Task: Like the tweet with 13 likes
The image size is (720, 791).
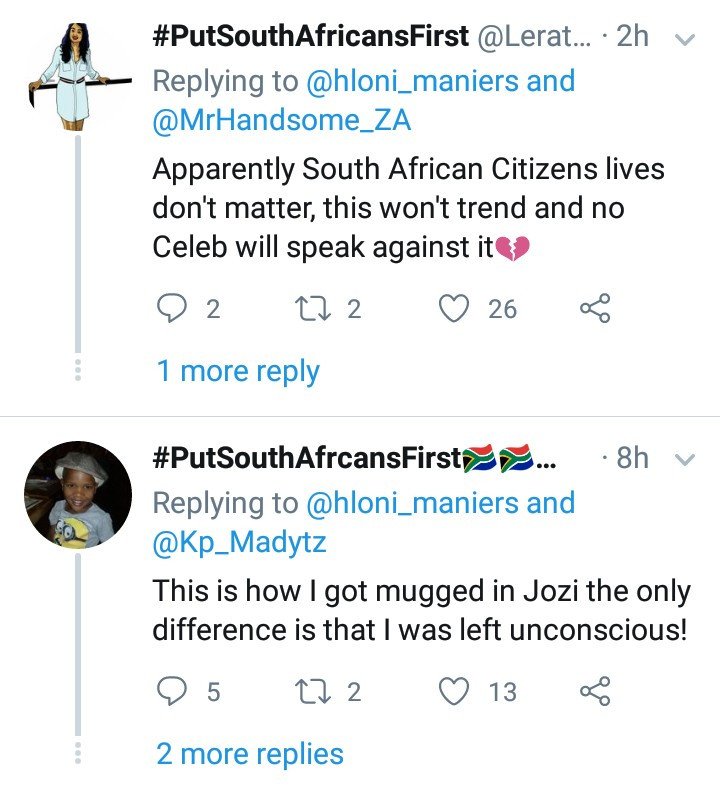Action: click(454, 691)
